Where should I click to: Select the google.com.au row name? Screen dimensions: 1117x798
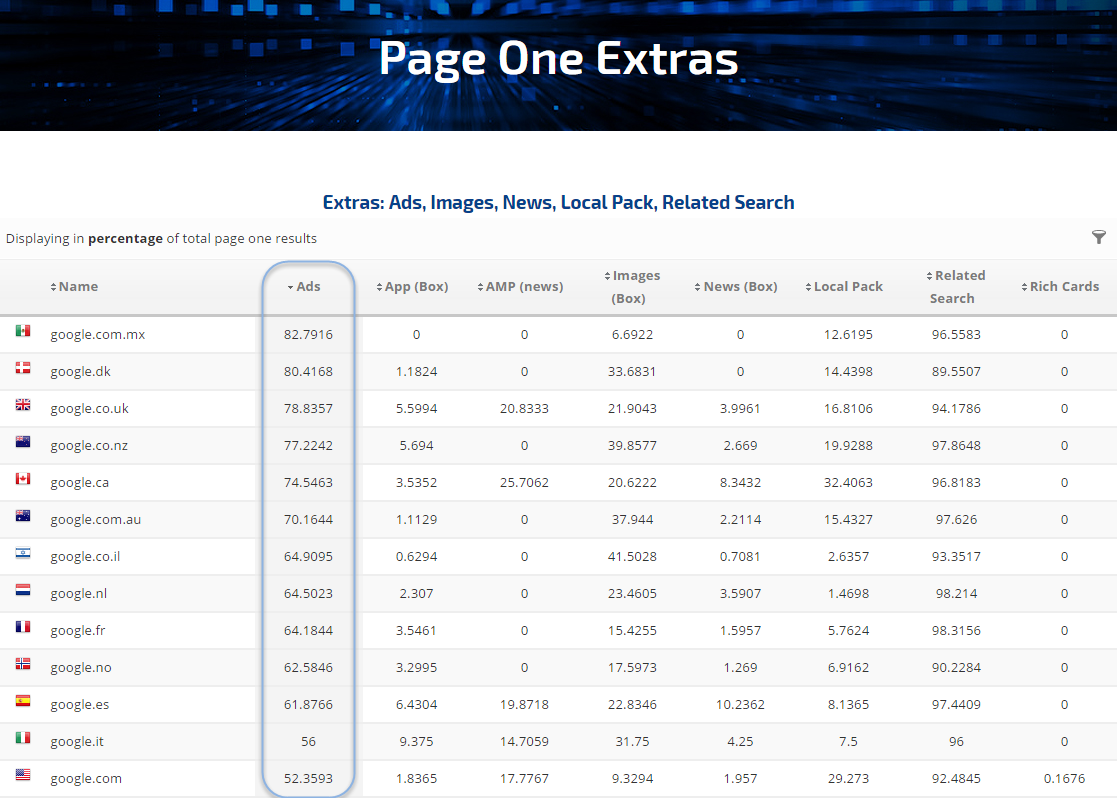[x=94, y=520]
